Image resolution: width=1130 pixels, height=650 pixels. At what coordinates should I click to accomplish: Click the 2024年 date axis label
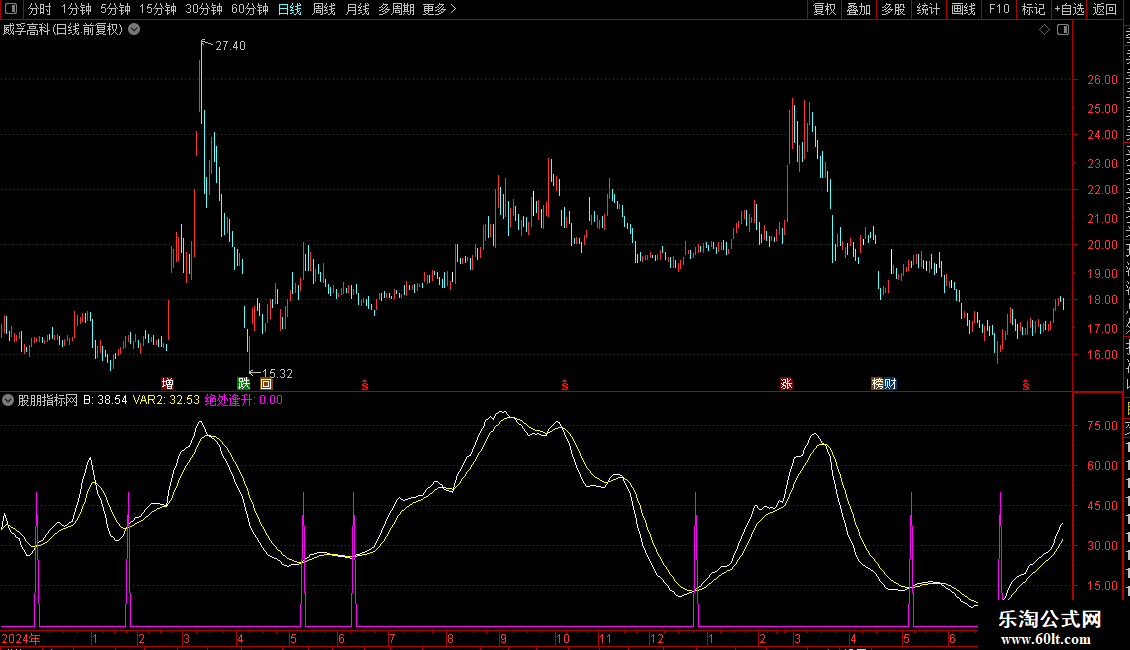21,638
